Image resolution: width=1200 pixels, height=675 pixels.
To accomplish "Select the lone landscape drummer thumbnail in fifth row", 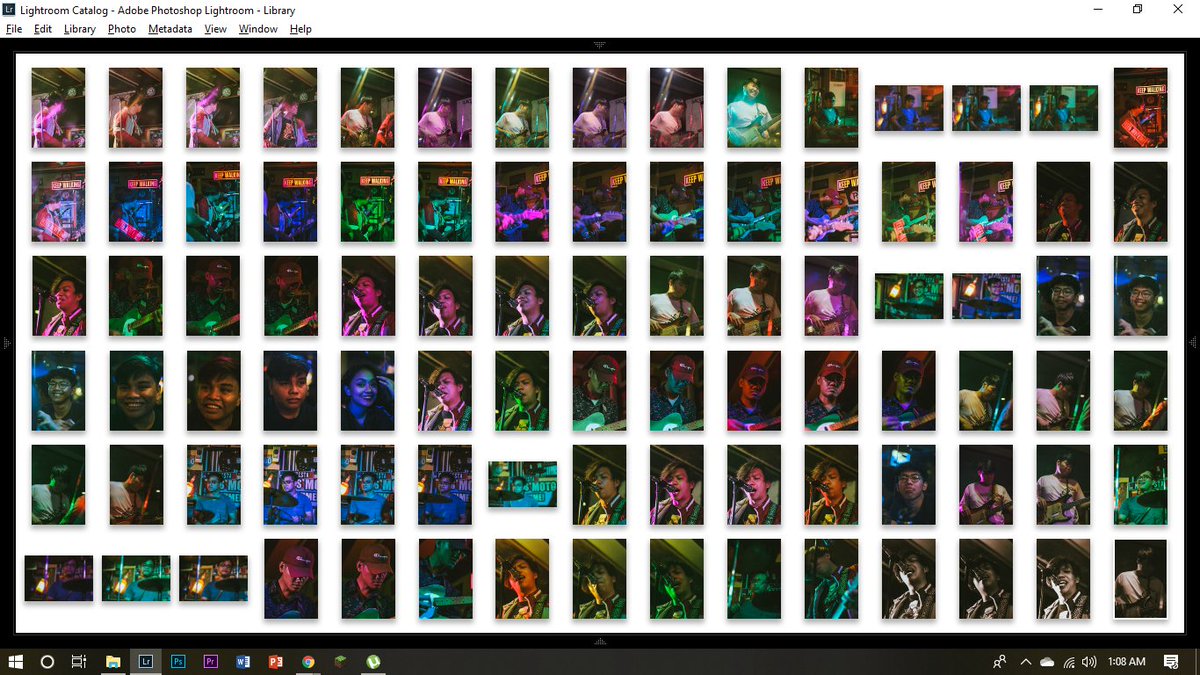I will pos(523,484).
